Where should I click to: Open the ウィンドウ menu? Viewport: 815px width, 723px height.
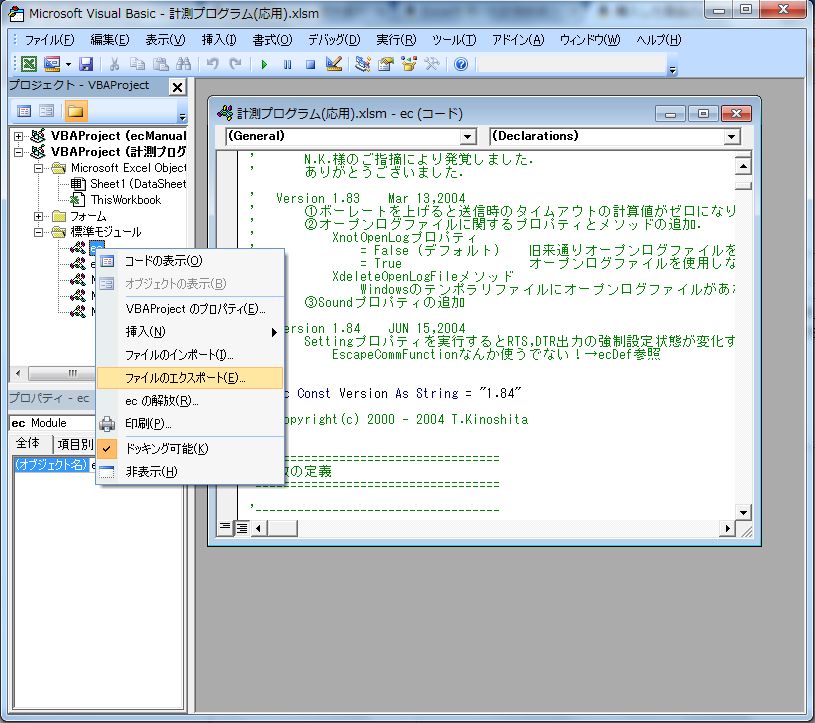pyautogui.click(x=590, y=40)
